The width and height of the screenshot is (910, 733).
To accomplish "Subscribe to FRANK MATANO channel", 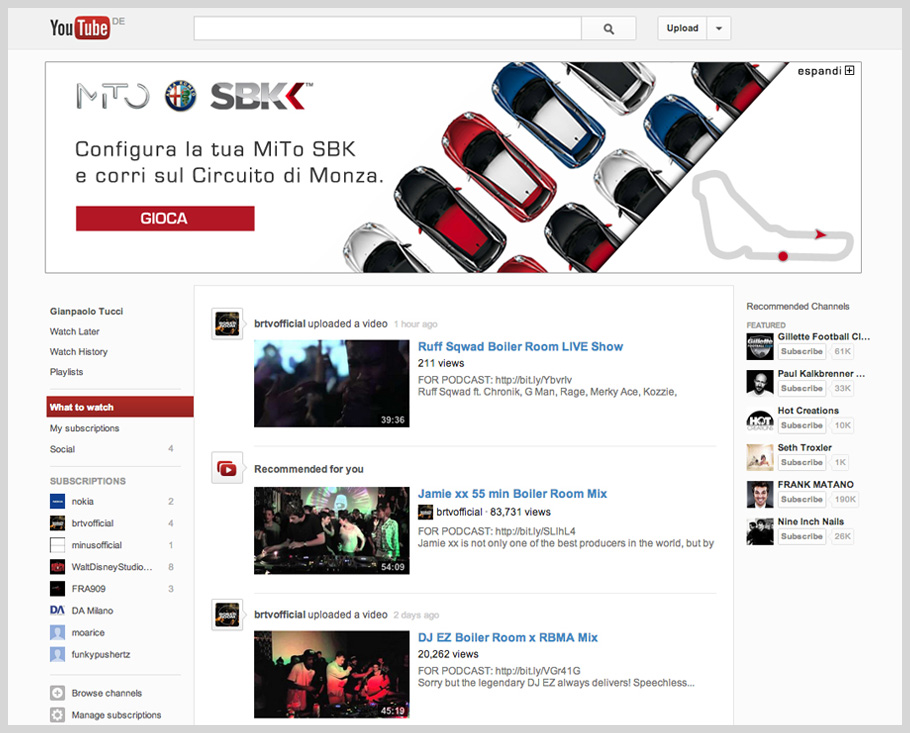I will coord(801,500).
